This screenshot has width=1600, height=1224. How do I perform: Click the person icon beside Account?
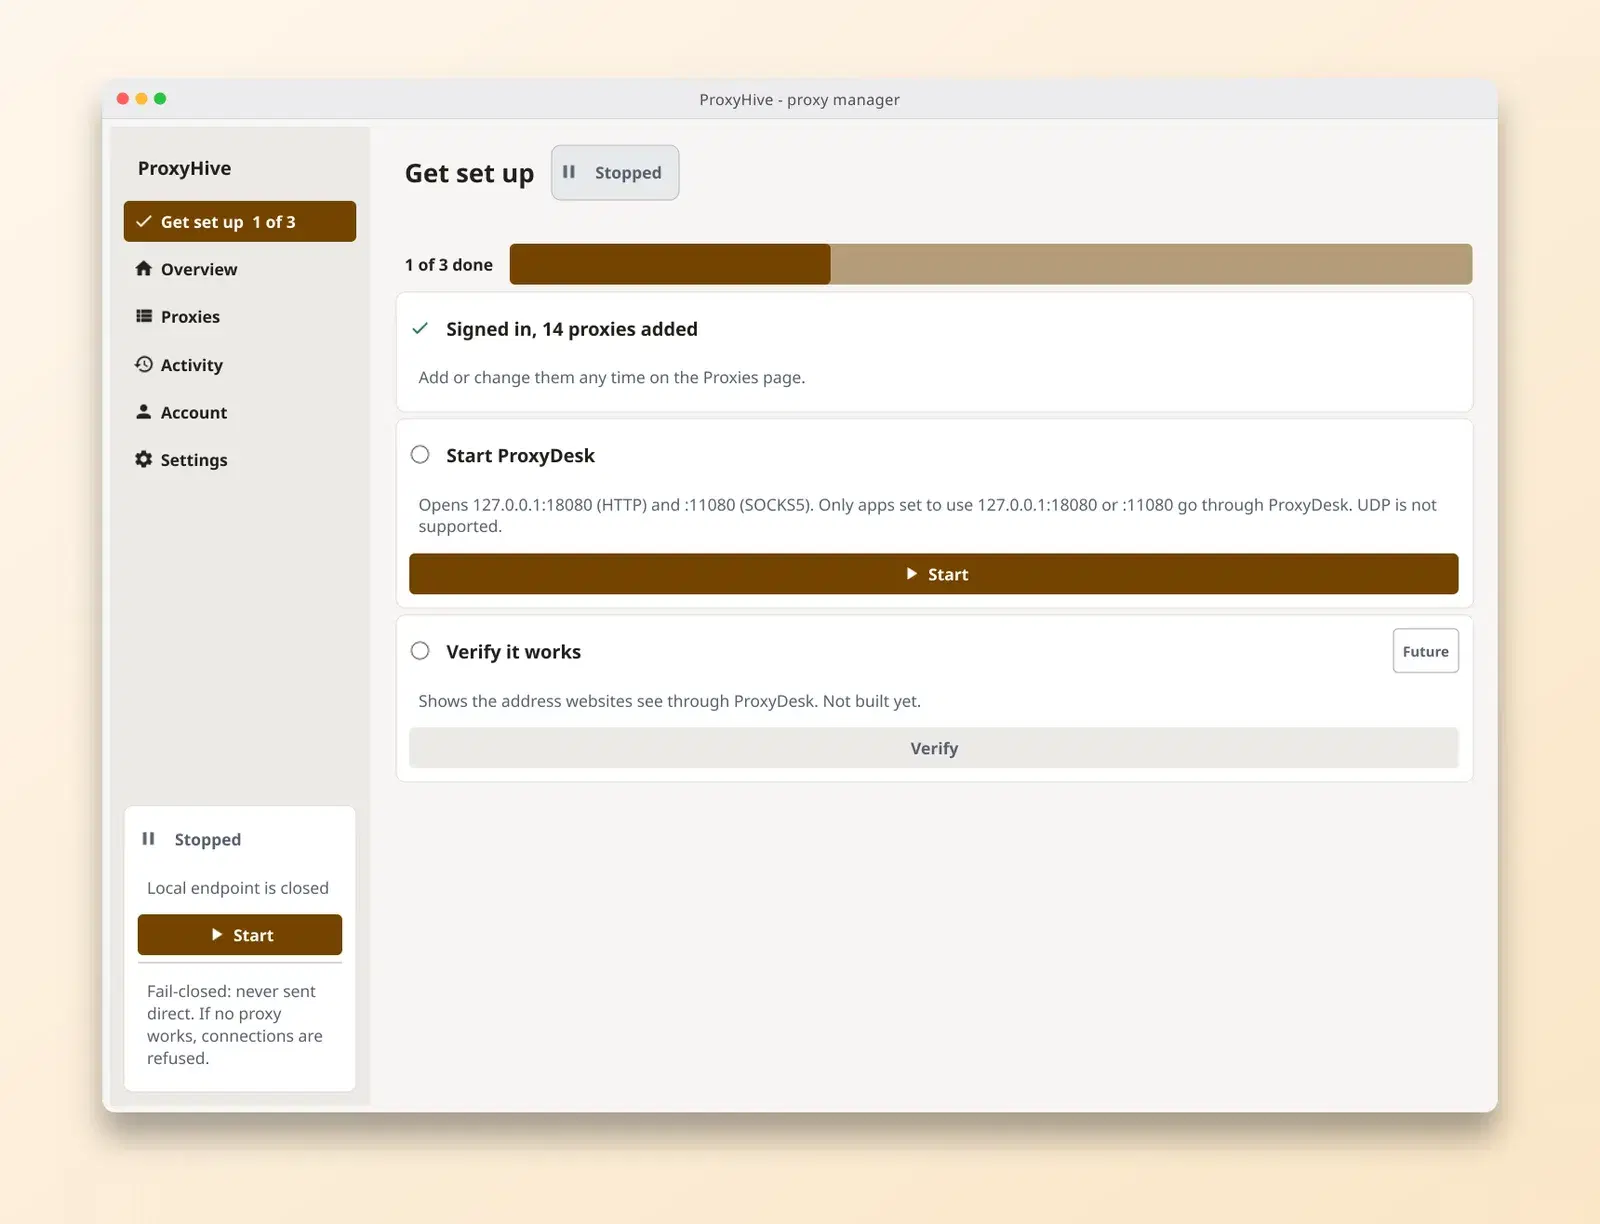pos(144,412)
